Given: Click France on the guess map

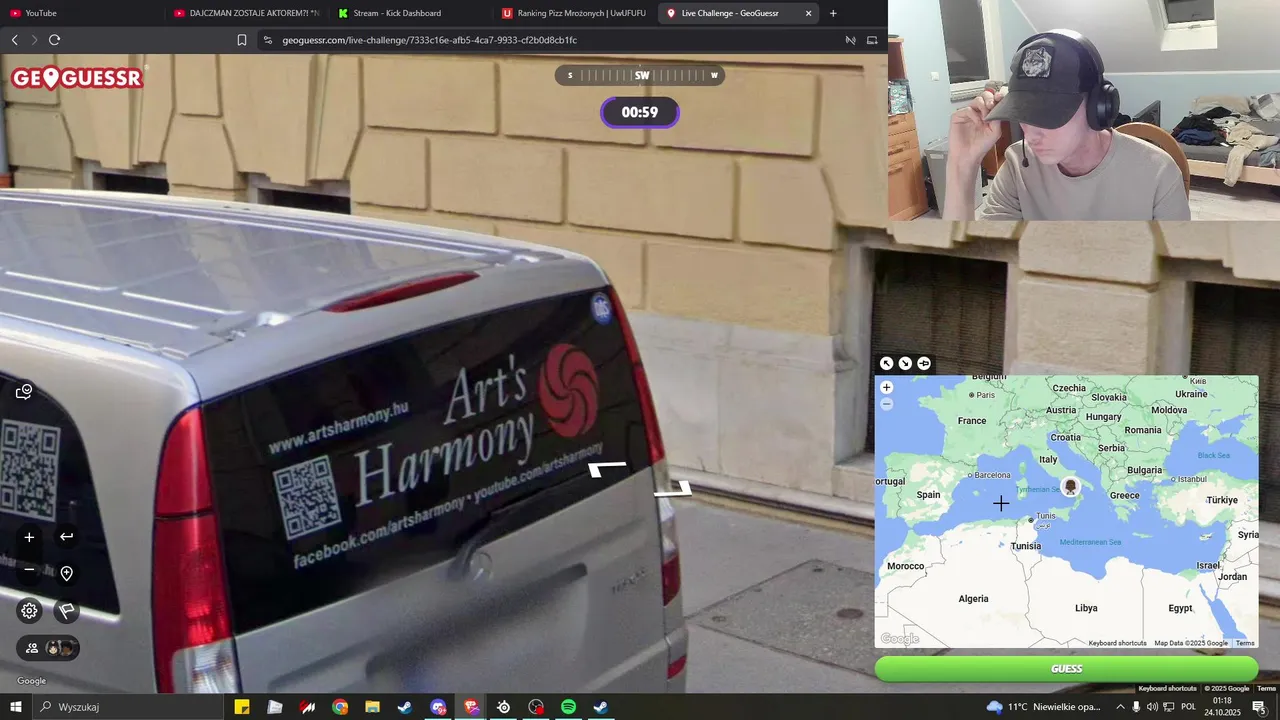Looking at the screenshot, I should (x=971, y=421).
